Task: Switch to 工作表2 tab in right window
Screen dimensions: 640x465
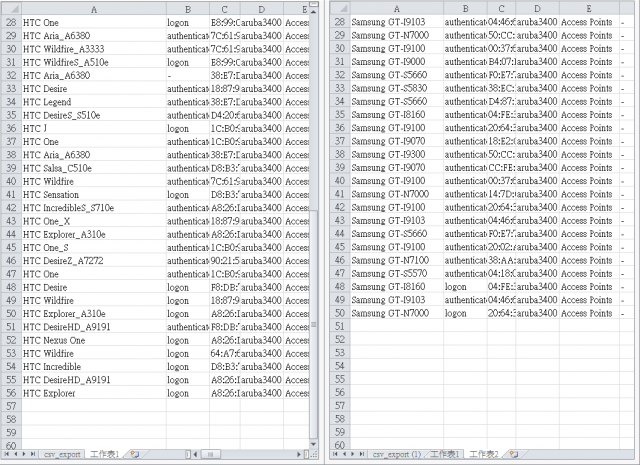Action: [484, 454]
